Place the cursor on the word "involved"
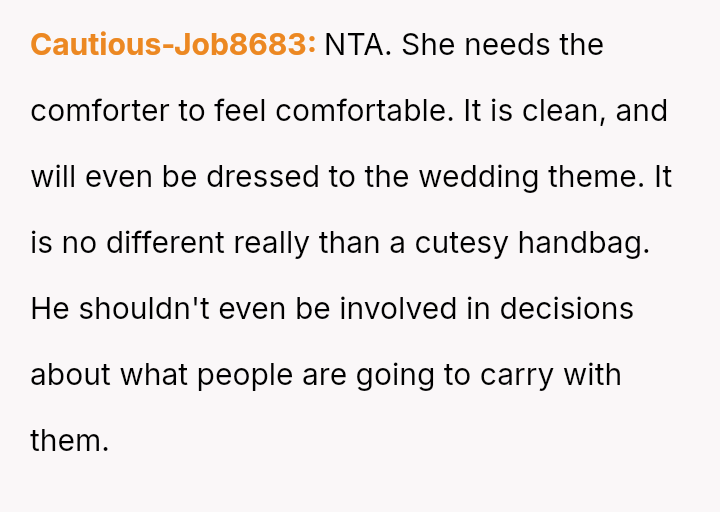Viewport: 720px width, 512px height. click(x=397, y=309)
